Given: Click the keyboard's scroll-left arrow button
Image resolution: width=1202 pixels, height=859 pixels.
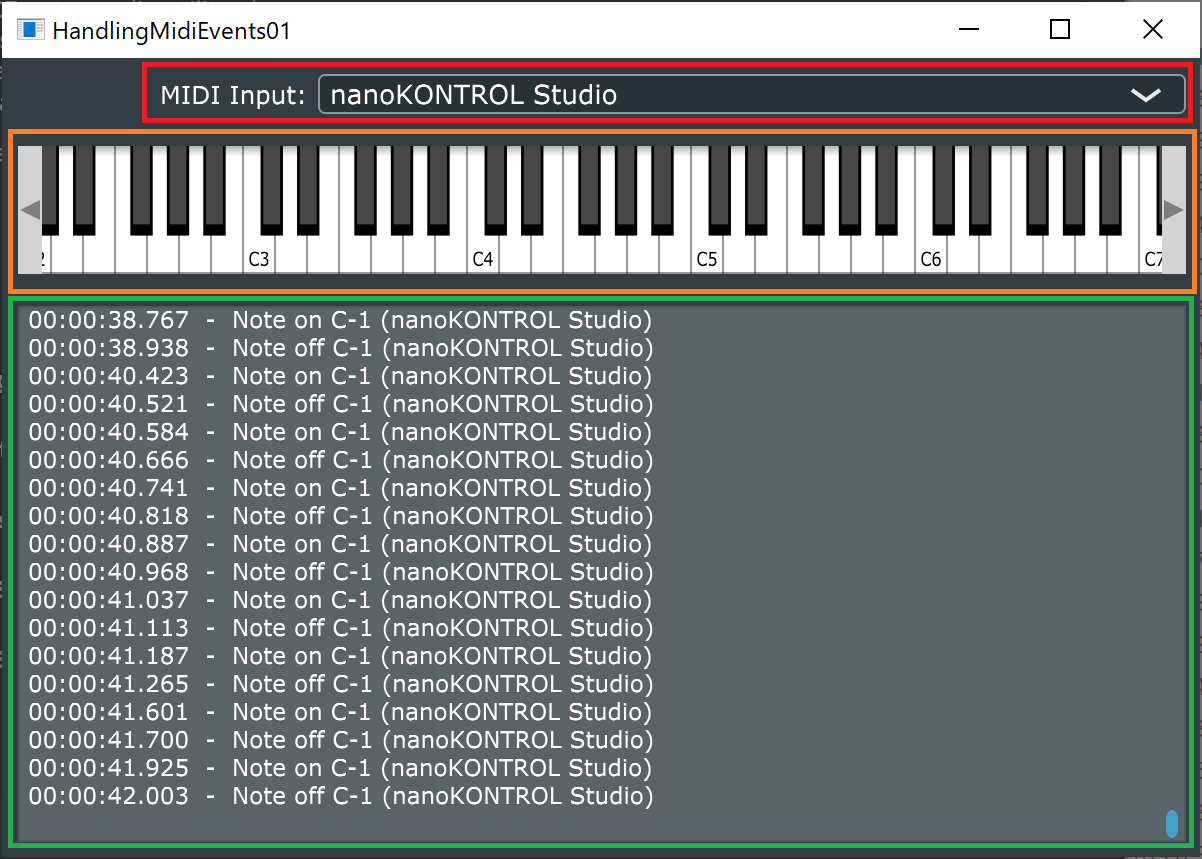Looking at the screenshot, I should coord(30,209).
